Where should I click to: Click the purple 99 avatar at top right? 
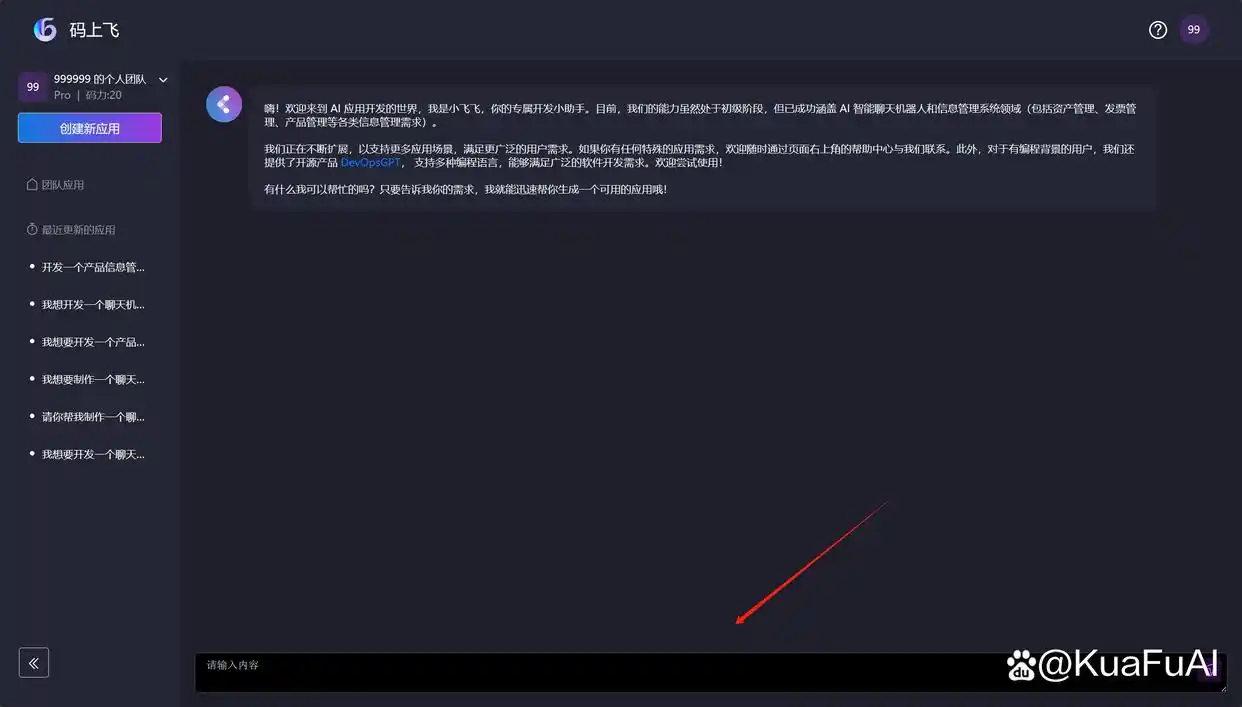(1193, 29)
